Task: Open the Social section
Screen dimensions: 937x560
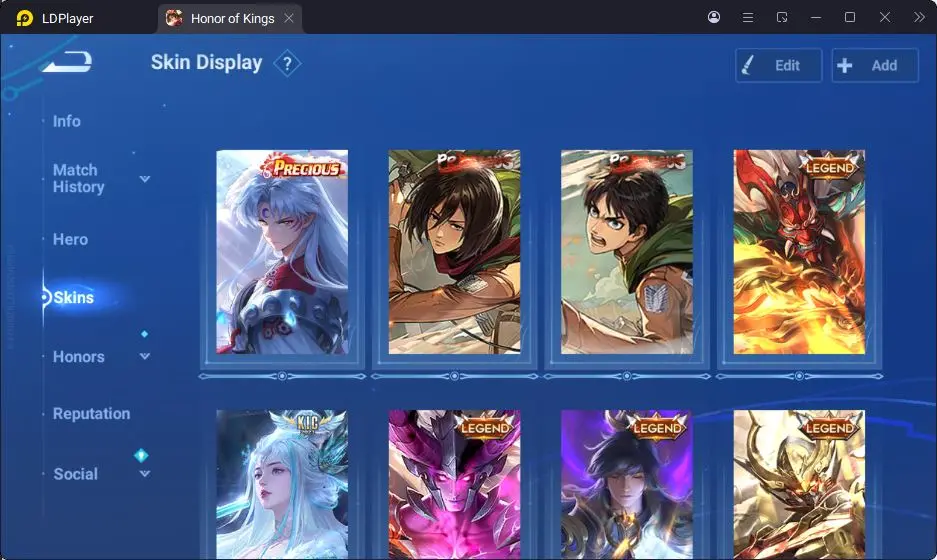Action: (75, 474)
